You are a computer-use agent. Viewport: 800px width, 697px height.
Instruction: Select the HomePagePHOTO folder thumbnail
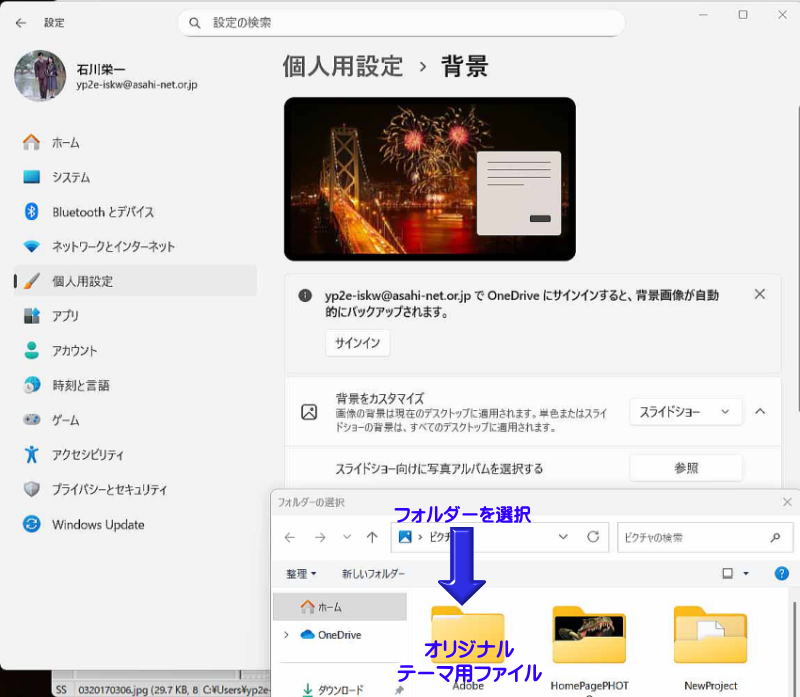coord(589,637)
